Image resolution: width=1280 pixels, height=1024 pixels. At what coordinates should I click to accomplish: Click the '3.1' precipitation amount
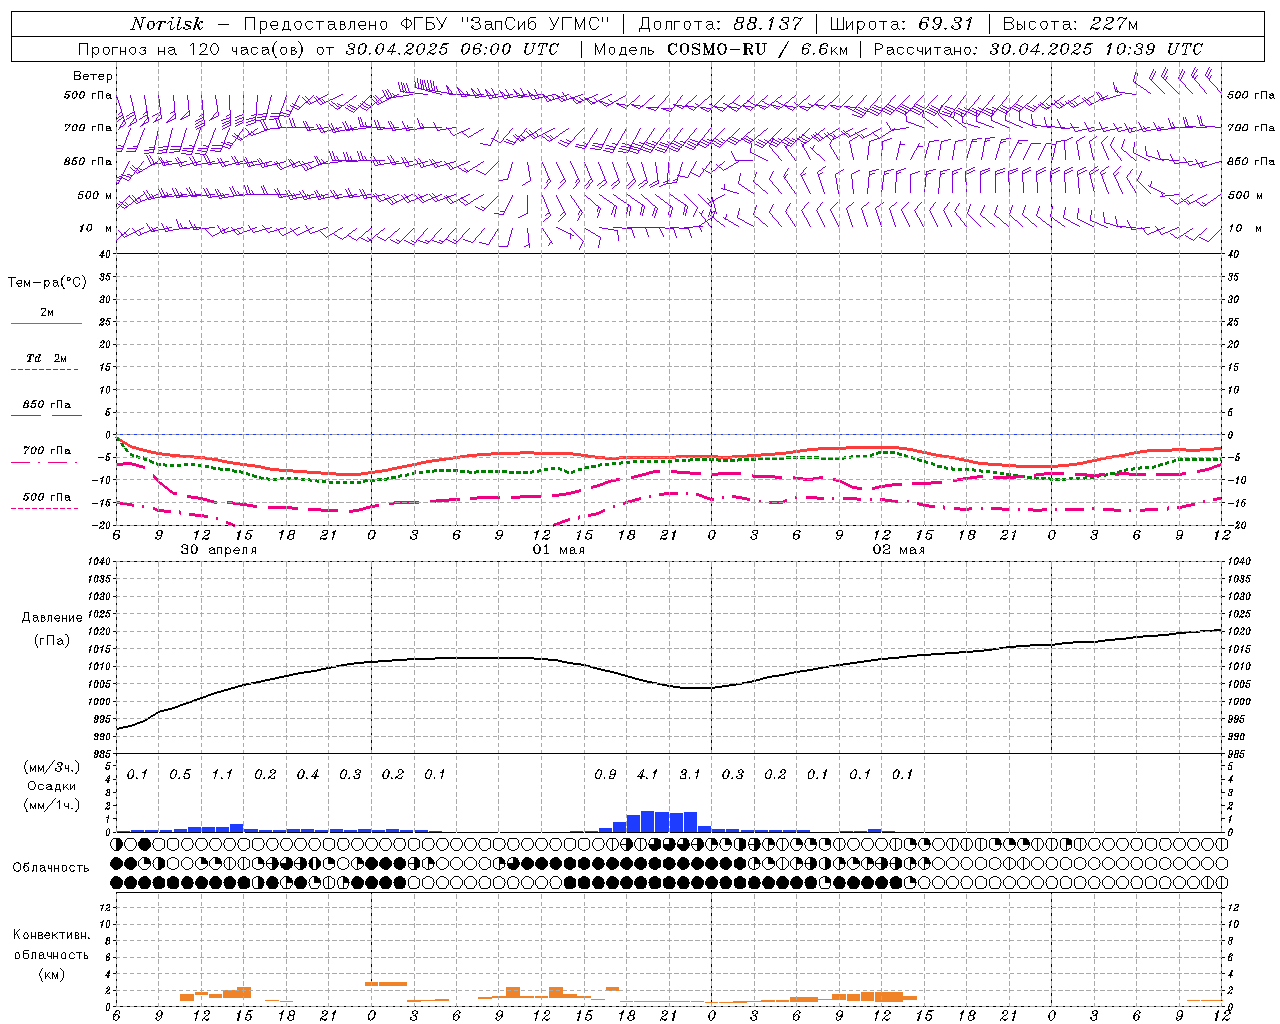click(690, 774)
